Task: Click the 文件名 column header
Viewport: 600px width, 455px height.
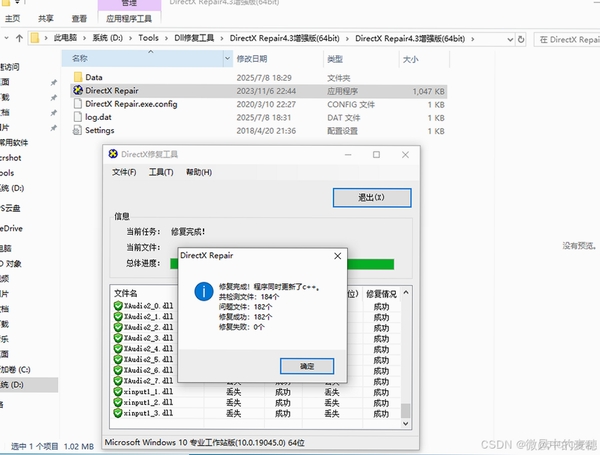Action: [x=126, y=293]
